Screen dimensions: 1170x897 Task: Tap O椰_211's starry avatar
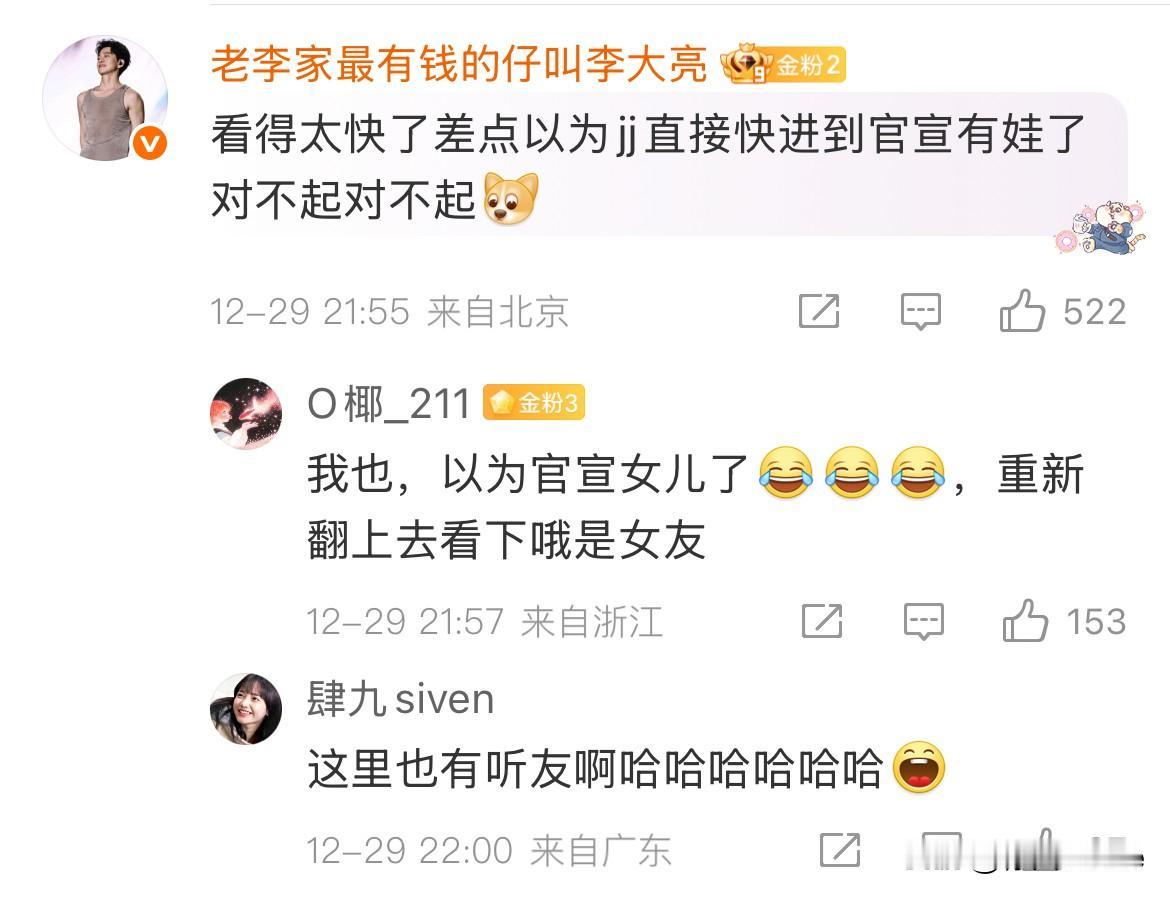[x=246, y=413]
